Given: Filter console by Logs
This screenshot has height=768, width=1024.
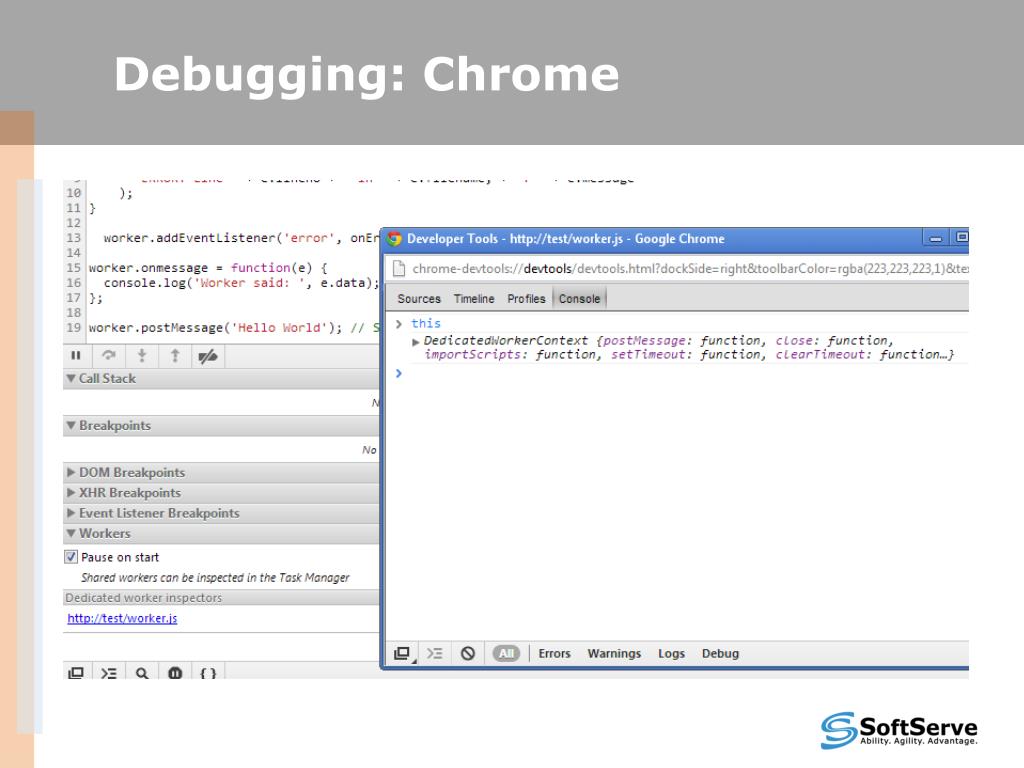Looking at the screenshot, I should 671,653.
